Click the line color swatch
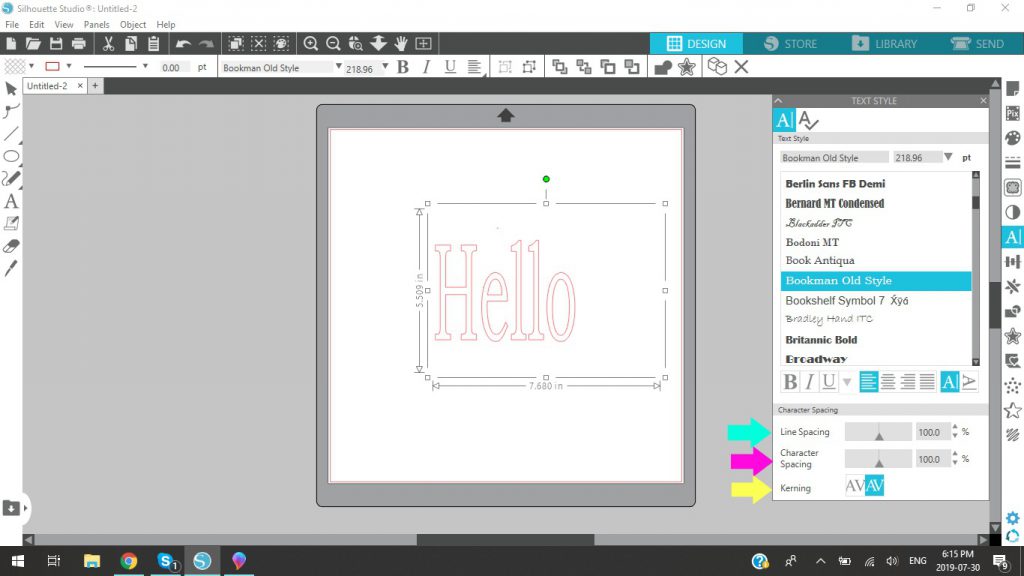This screenshot has height=576, width=1024. point(52,66)
